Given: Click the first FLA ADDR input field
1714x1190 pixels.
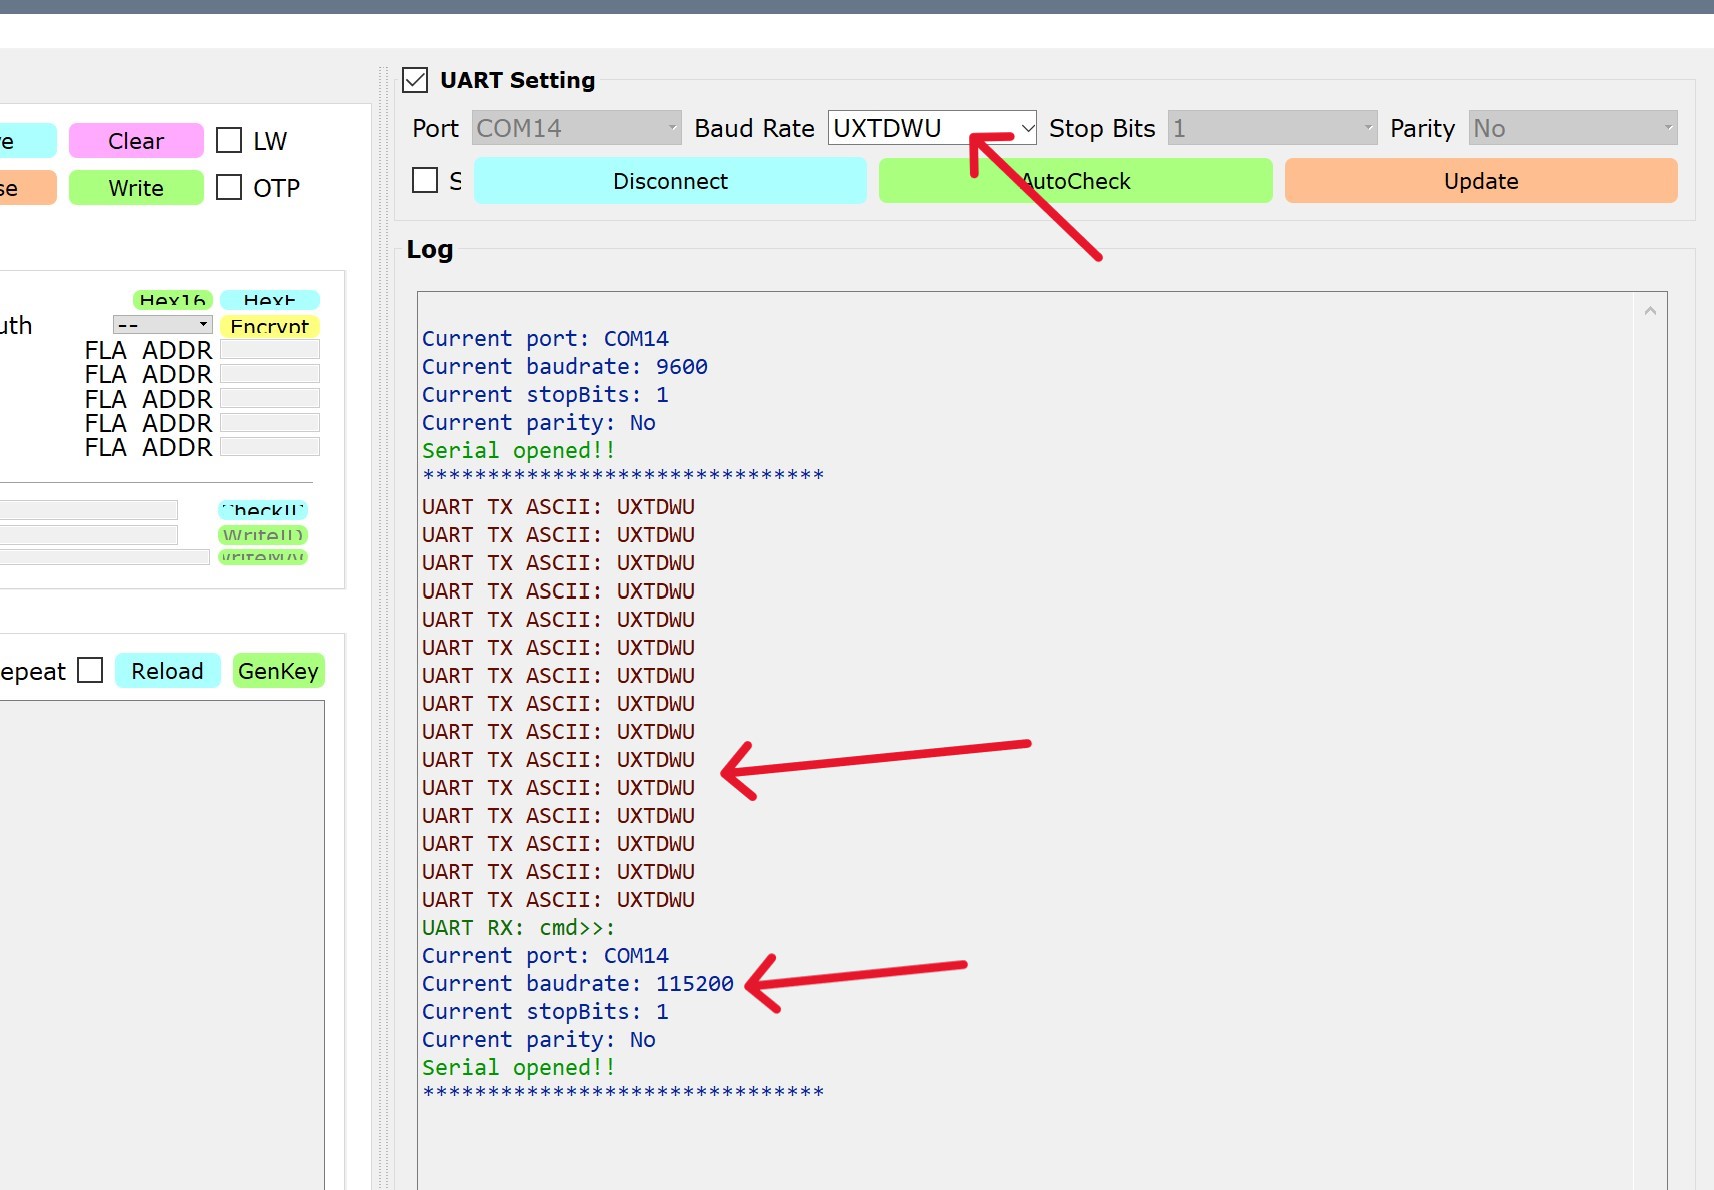Looking at the screenshot, I should (x=270, y=349).
